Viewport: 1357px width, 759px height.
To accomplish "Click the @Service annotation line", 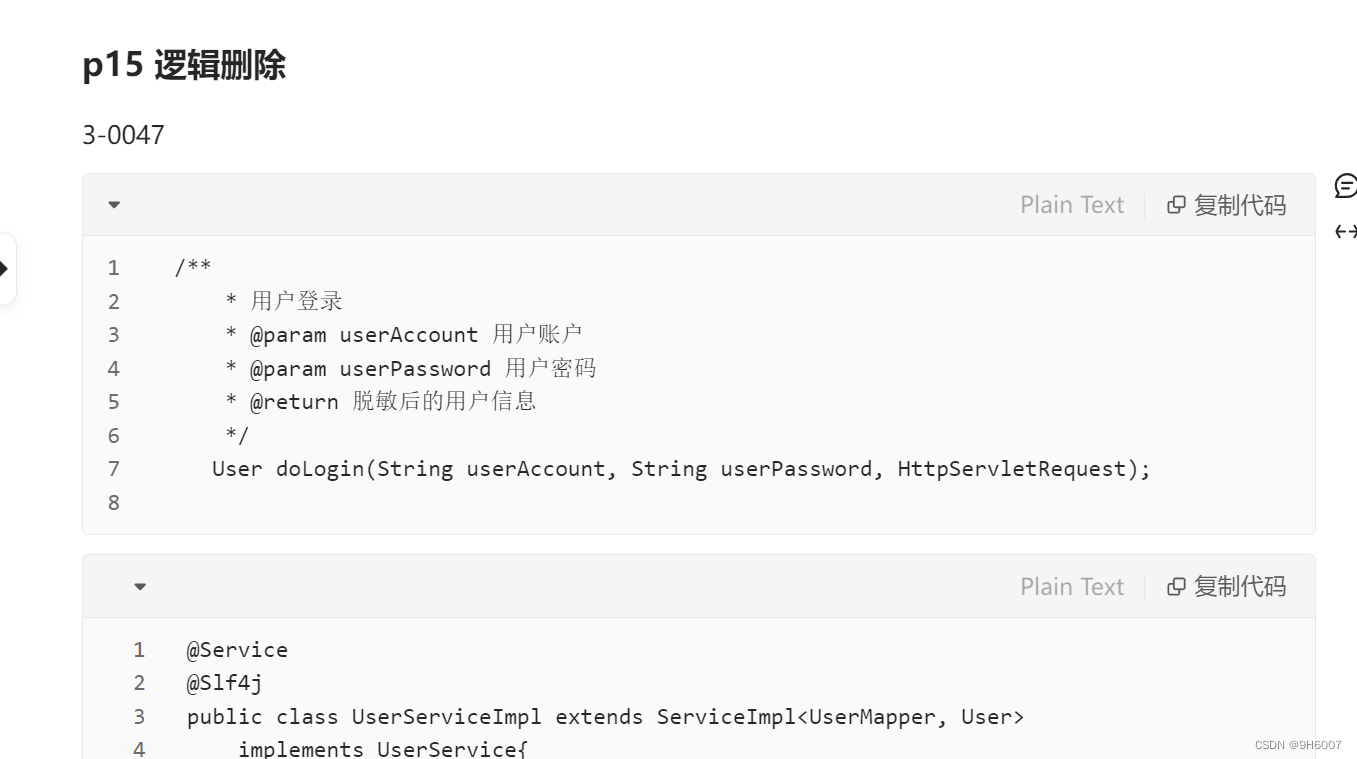I will point(237,650).
